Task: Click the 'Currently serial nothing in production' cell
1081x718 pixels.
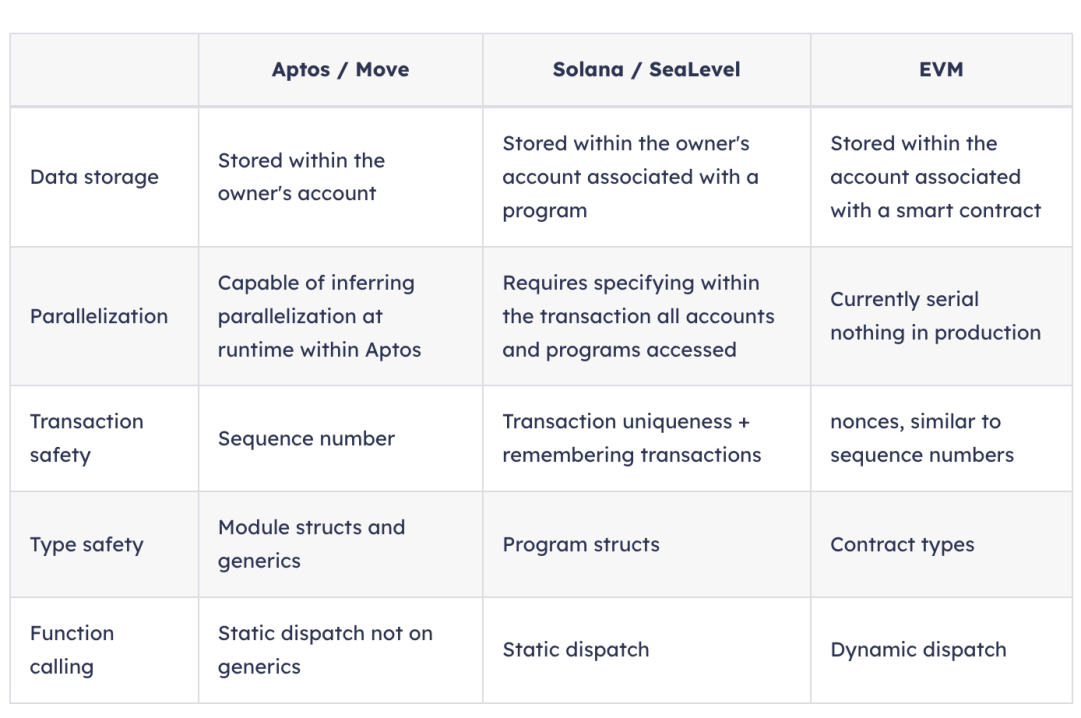Action: (941, 316)
